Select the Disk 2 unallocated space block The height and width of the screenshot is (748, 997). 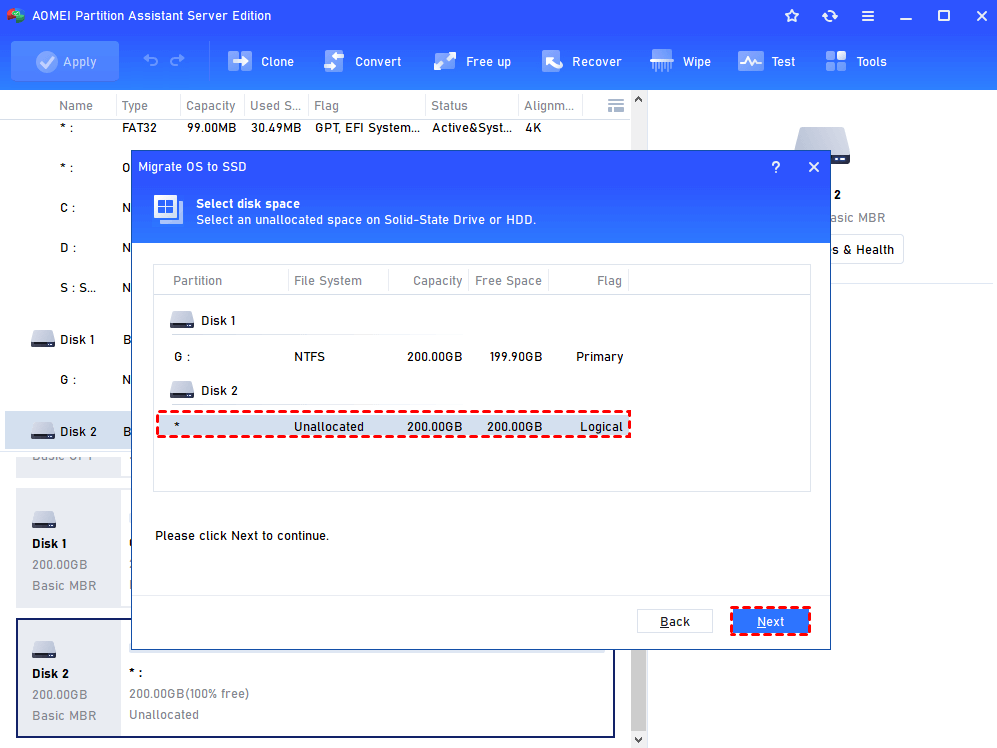(x=368, y=694)
